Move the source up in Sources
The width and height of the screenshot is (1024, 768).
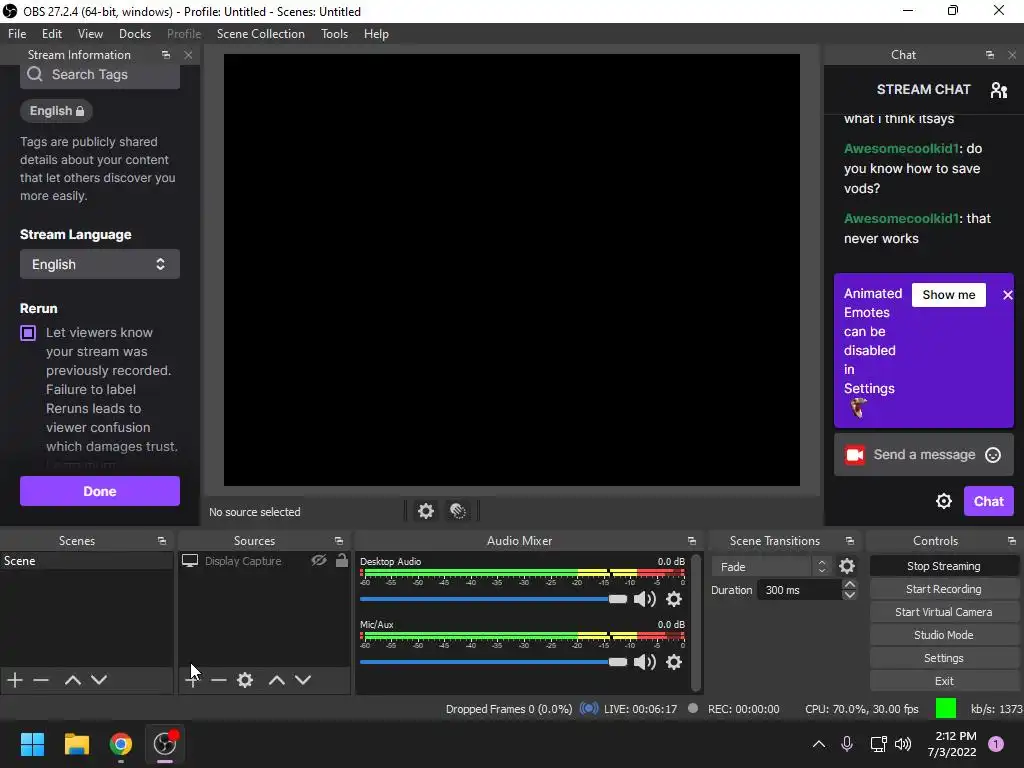pos(277,680)
